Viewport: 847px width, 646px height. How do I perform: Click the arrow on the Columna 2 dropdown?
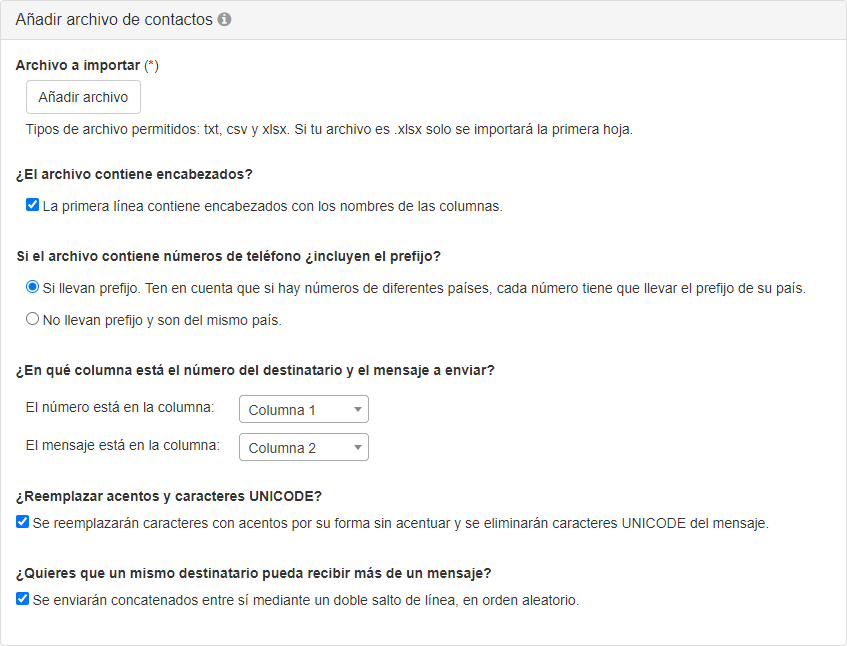click(357, 448)
